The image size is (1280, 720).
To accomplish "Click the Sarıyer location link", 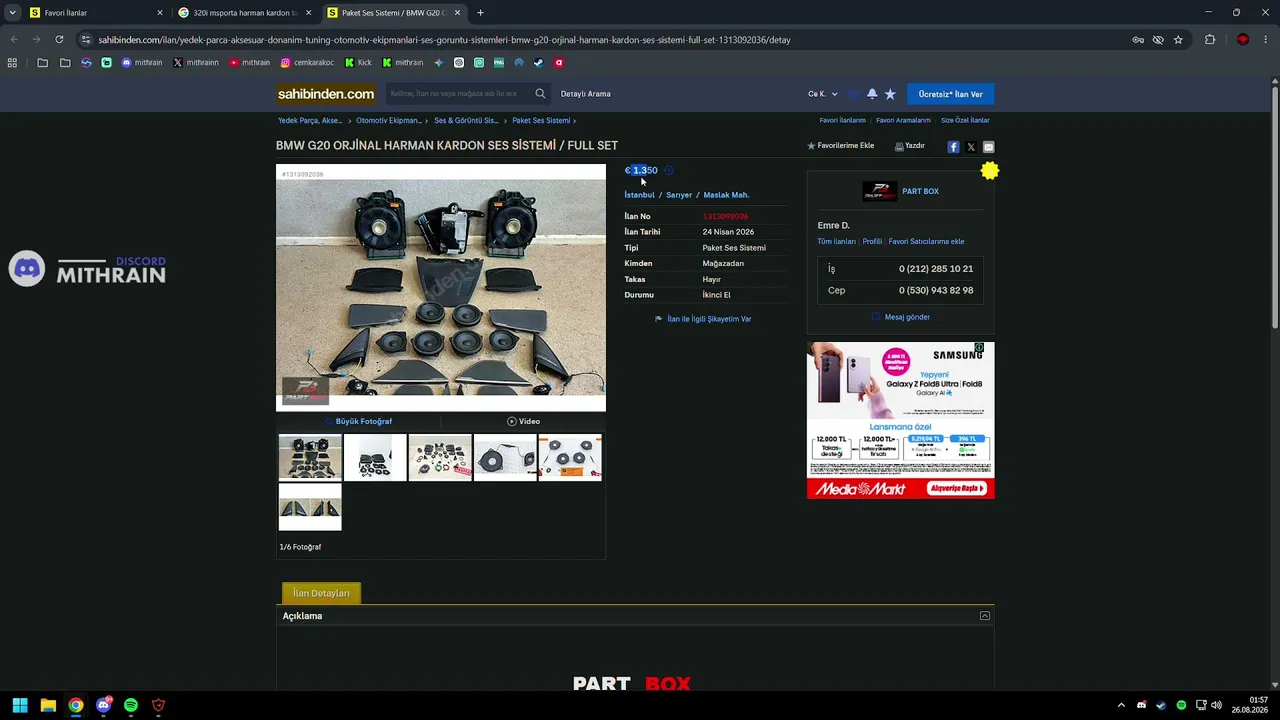I will coord(679,195).
